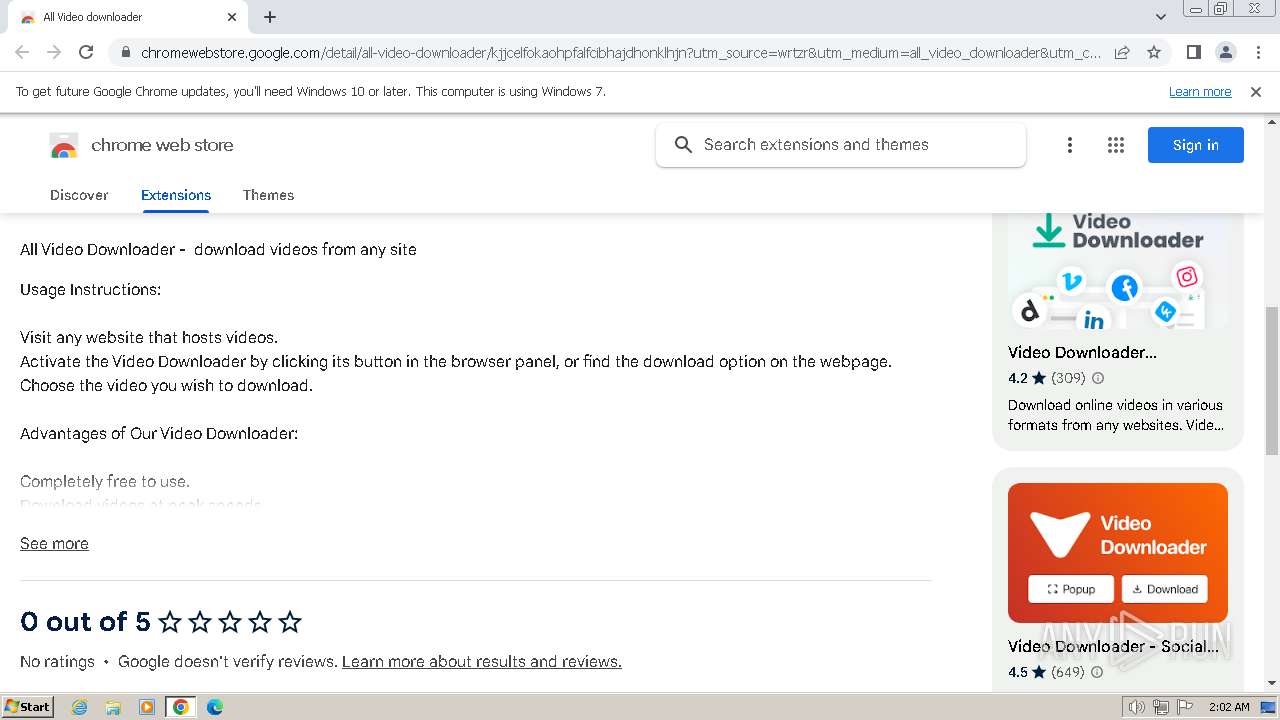Open Video Downloader - Social... extension title

point(1113,646)
